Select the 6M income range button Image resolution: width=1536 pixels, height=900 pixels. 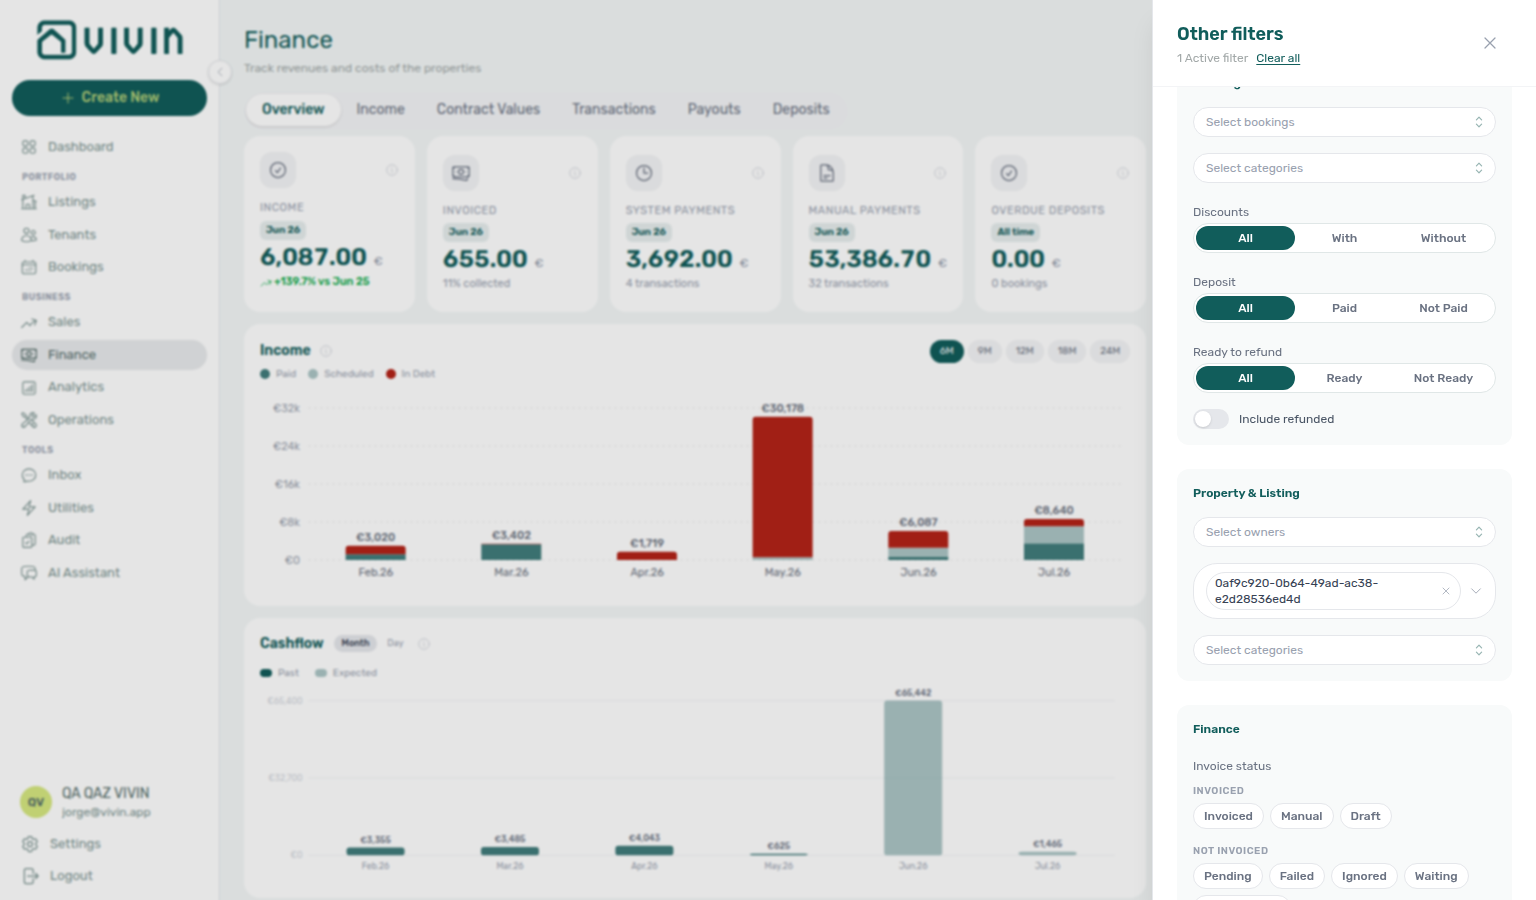click(946, 351)
